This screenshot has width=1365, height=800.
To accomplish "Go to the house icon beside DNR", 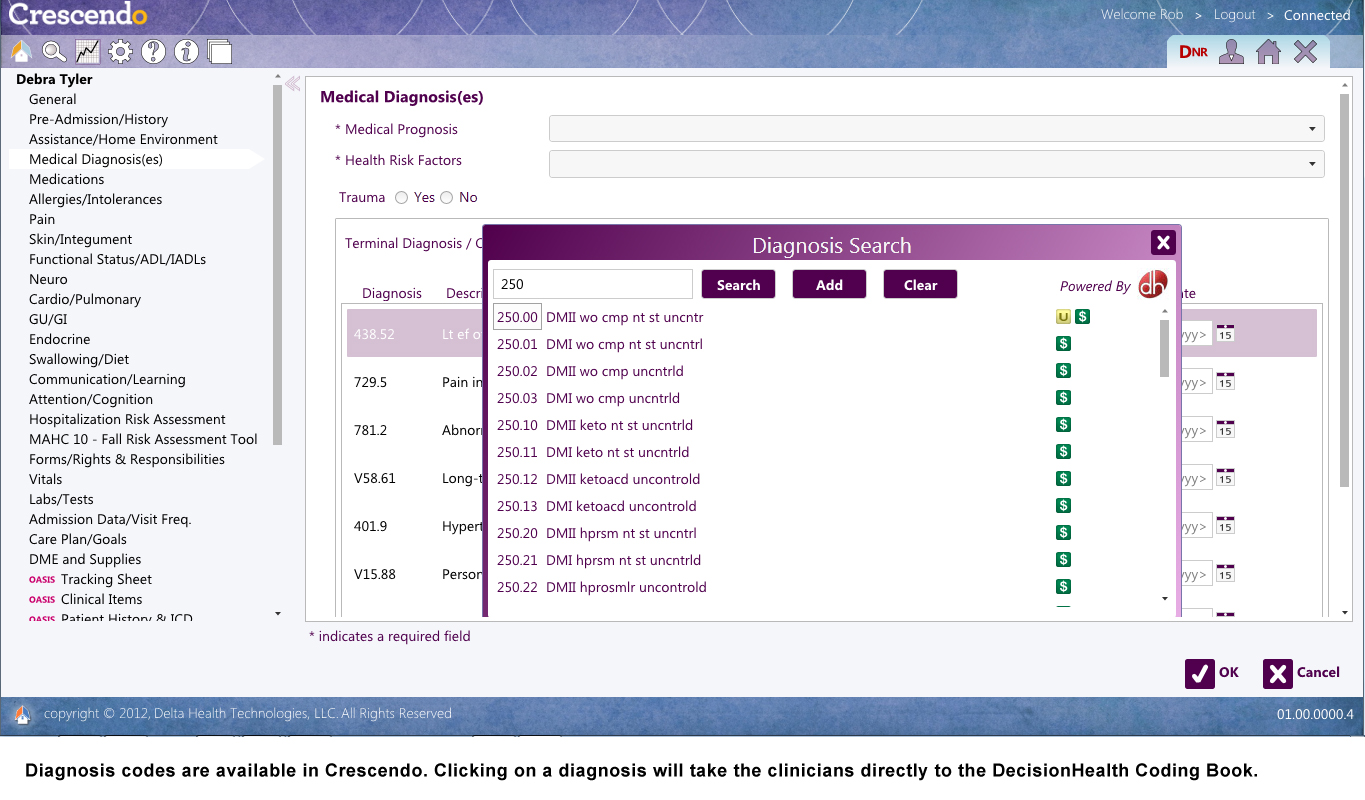I will click(x=1268, y=52).
